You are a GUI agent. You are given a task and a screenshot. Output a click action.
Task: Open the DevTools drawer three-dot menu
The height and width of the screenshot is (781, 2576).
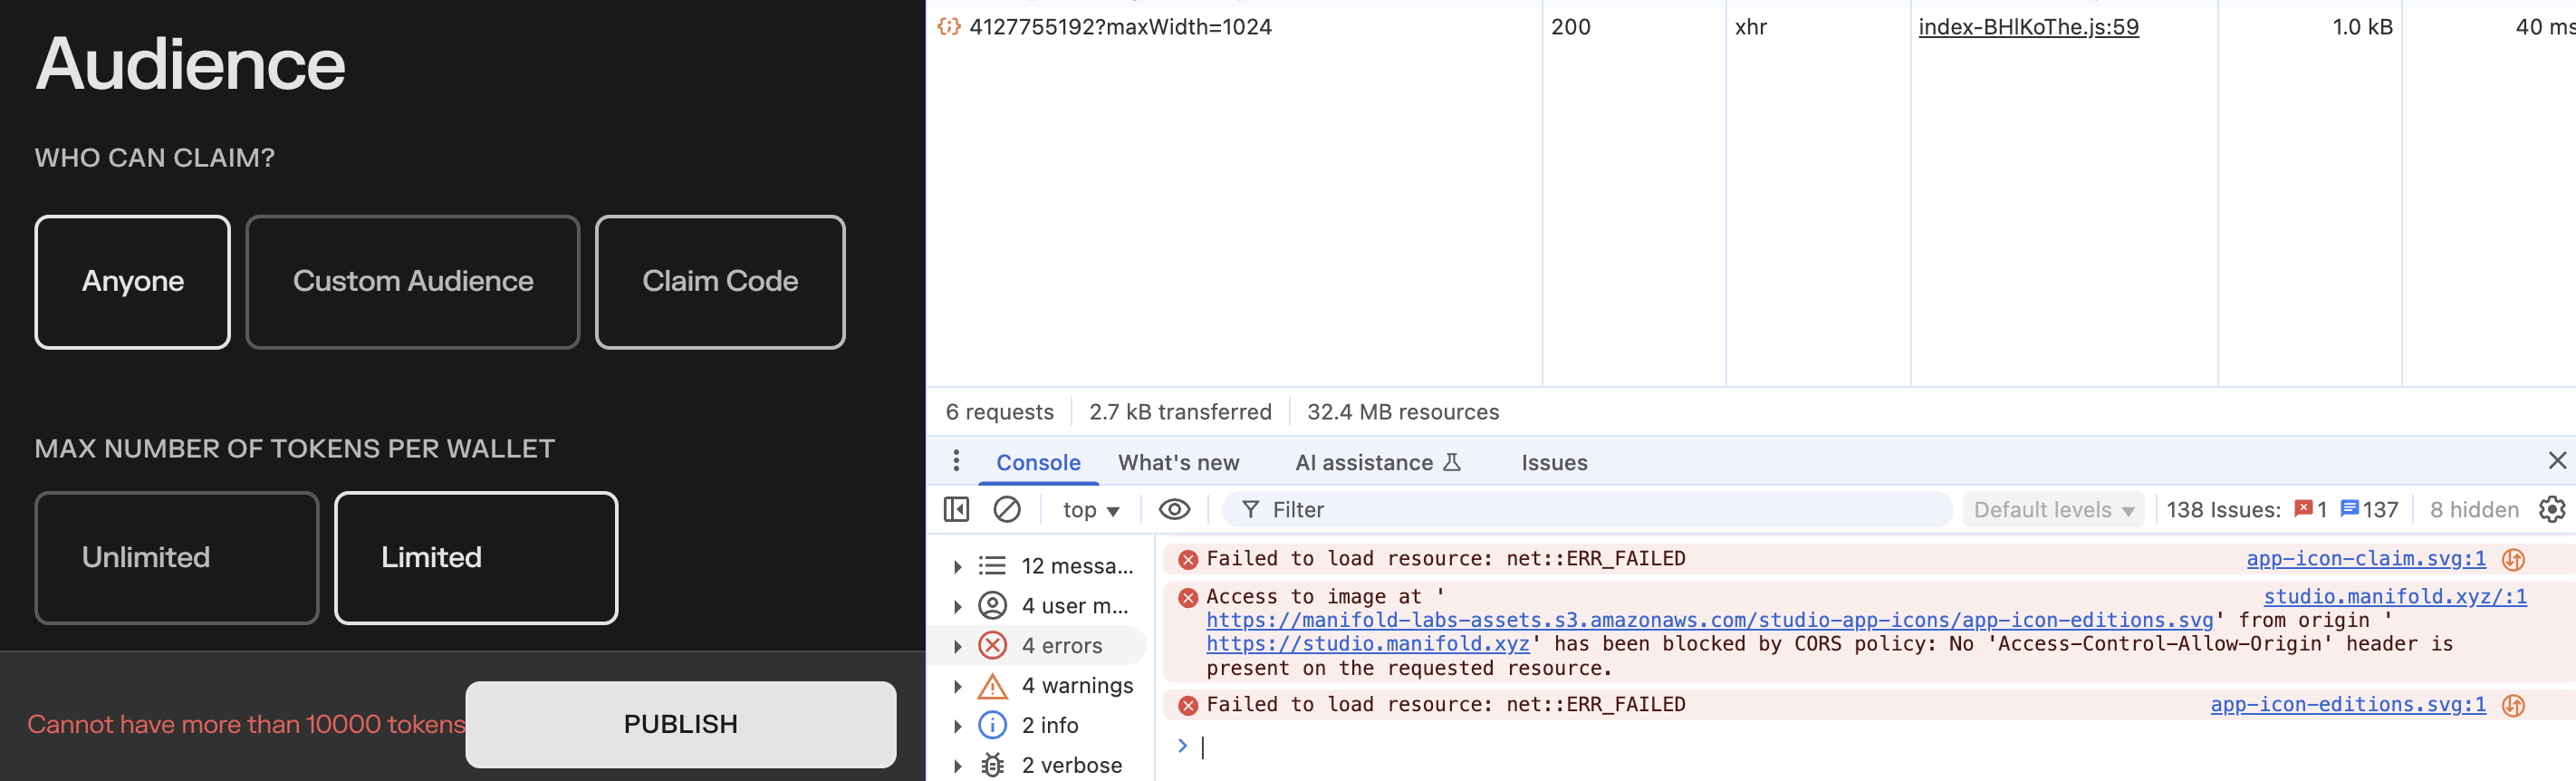(x=956, y=461)
